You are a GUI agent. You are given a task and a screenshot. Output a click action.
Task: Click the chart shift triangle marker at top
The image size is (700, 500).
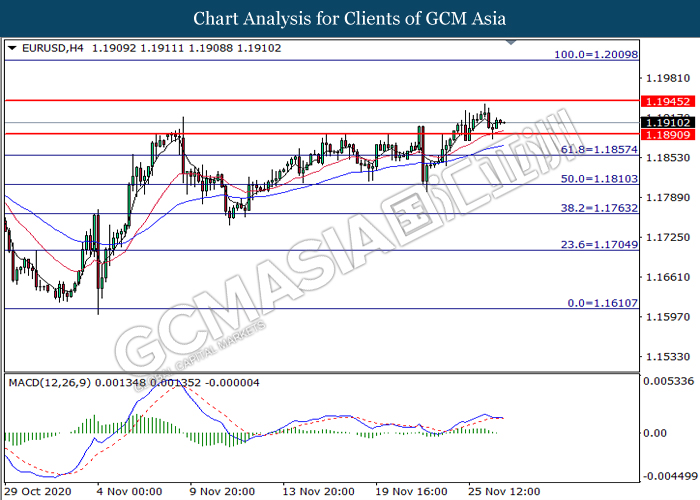coord(511,42)
